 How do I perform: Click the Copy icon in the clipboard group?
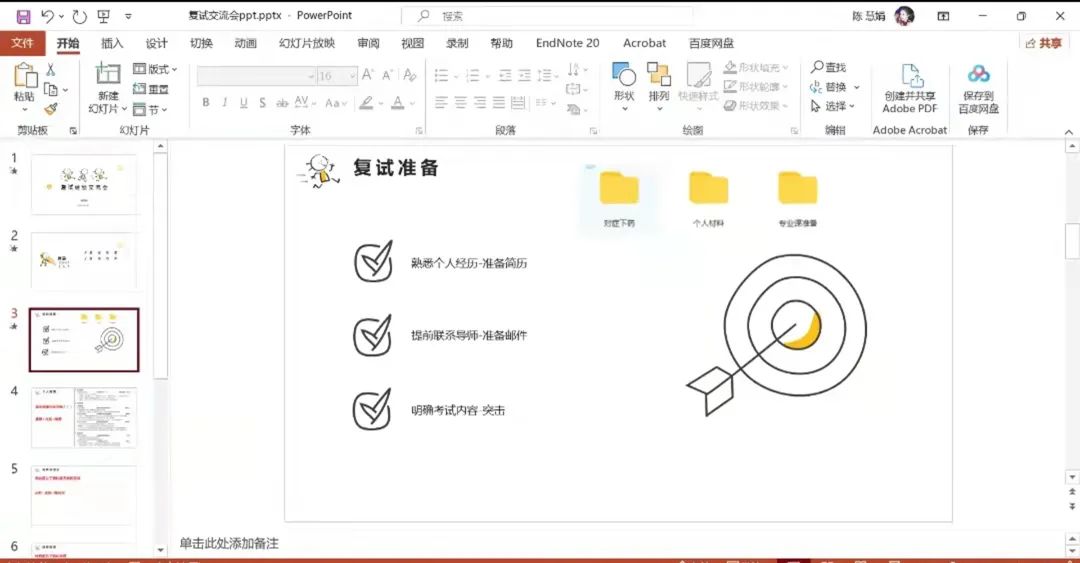[50, 89]
